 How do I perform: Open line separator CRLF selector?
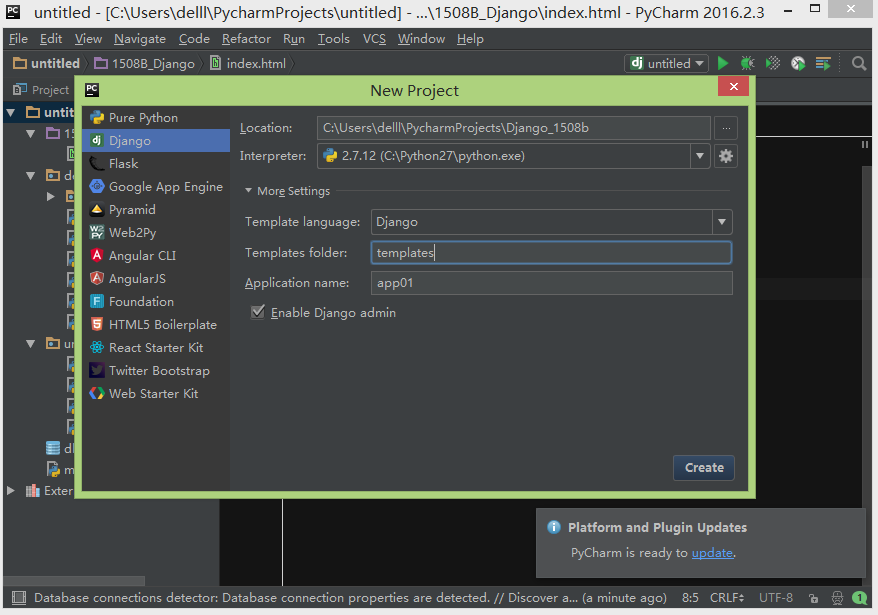click(x=727, y=598)
